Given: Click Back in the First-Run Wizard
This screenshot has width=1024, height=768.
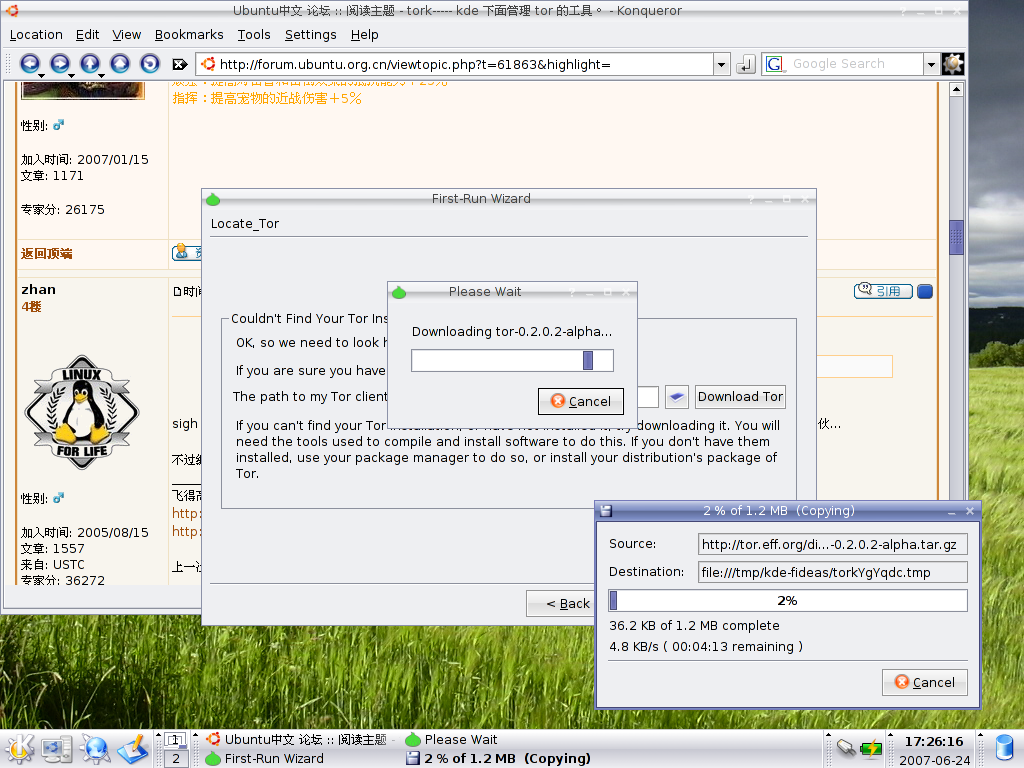Looking at the screenshot, I should [560, 603].
